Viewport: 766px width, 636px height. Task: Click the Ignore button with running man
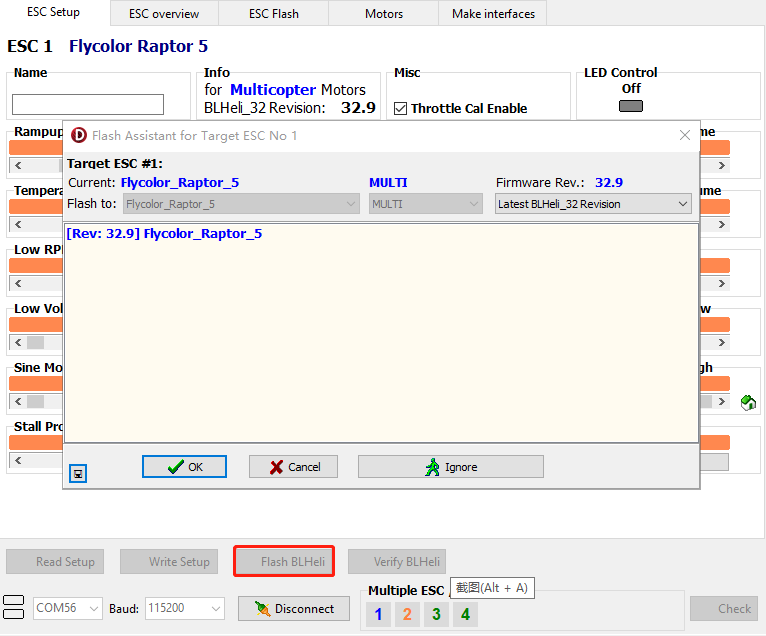[x=450, y=466]
